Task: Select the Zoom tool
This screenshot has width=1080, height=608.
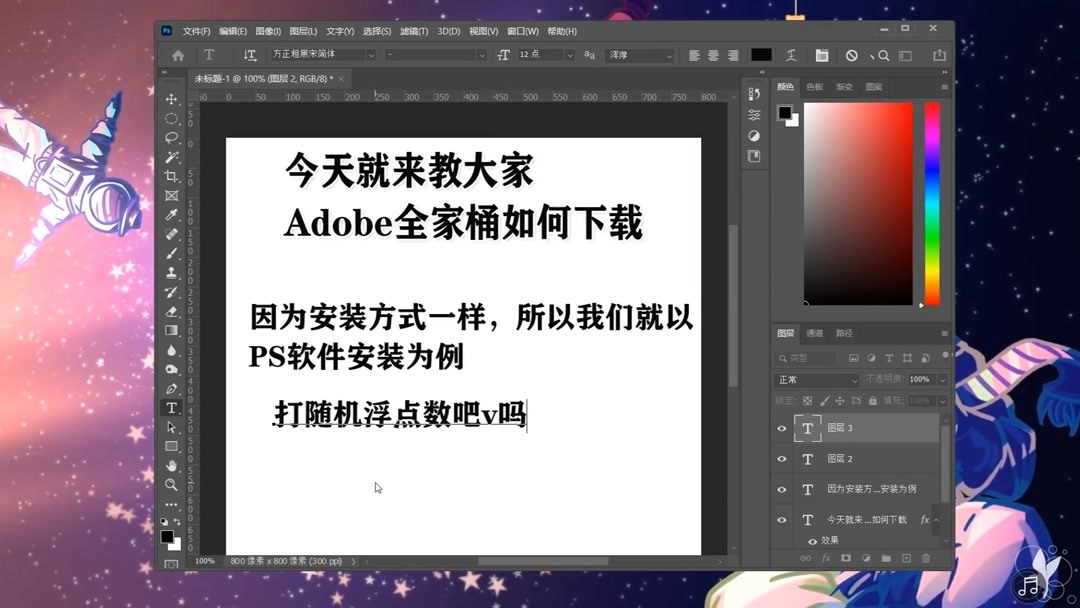Action: tap(173, 484)
